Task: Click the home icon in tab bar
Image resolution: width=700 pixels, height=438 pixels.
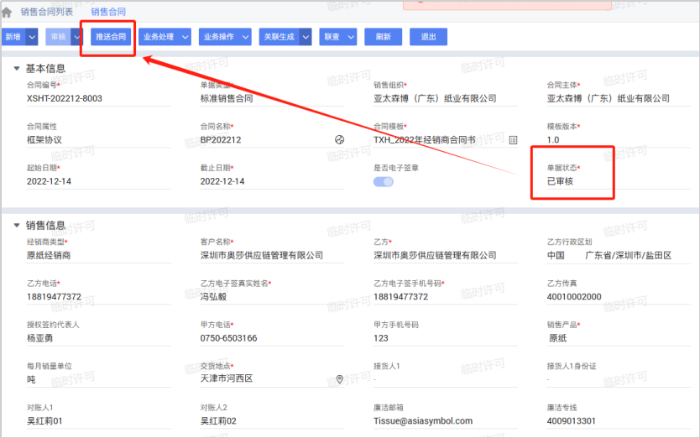Action: [x=8, y=11]
